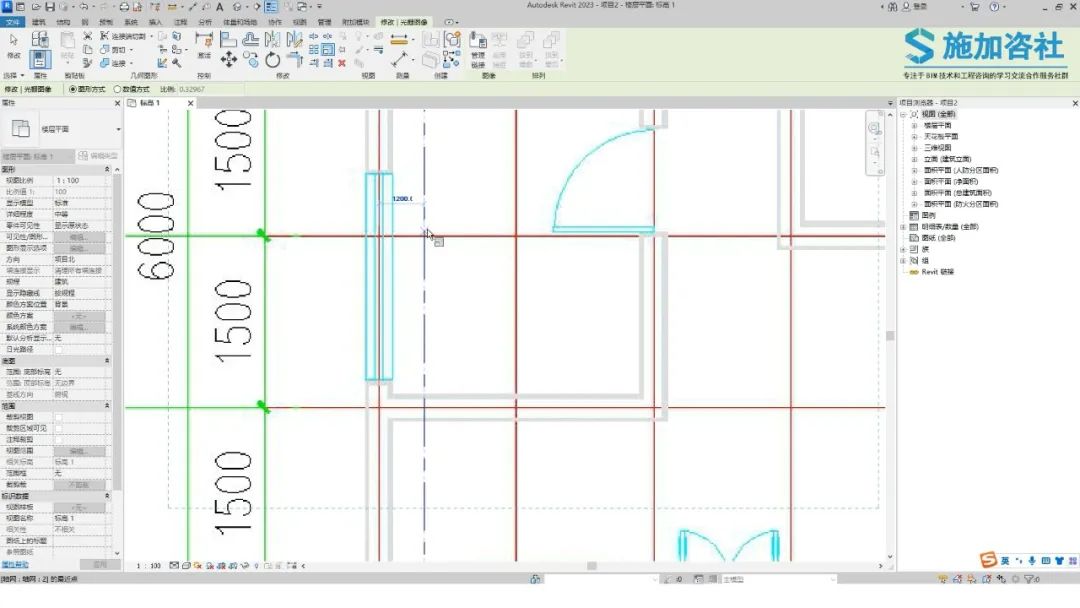The width and height of the screenshot is (1080, 608).
Task: Expand the 三维视图 tree node
Action: pyautogui.click(x=914, y=148)
